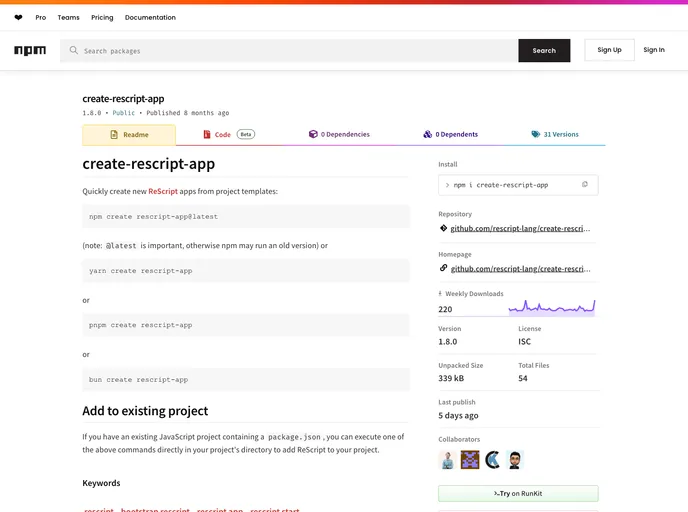Click the 1.8.0 value under Version
The image size is (688, 512).
(x=448, y=341)
